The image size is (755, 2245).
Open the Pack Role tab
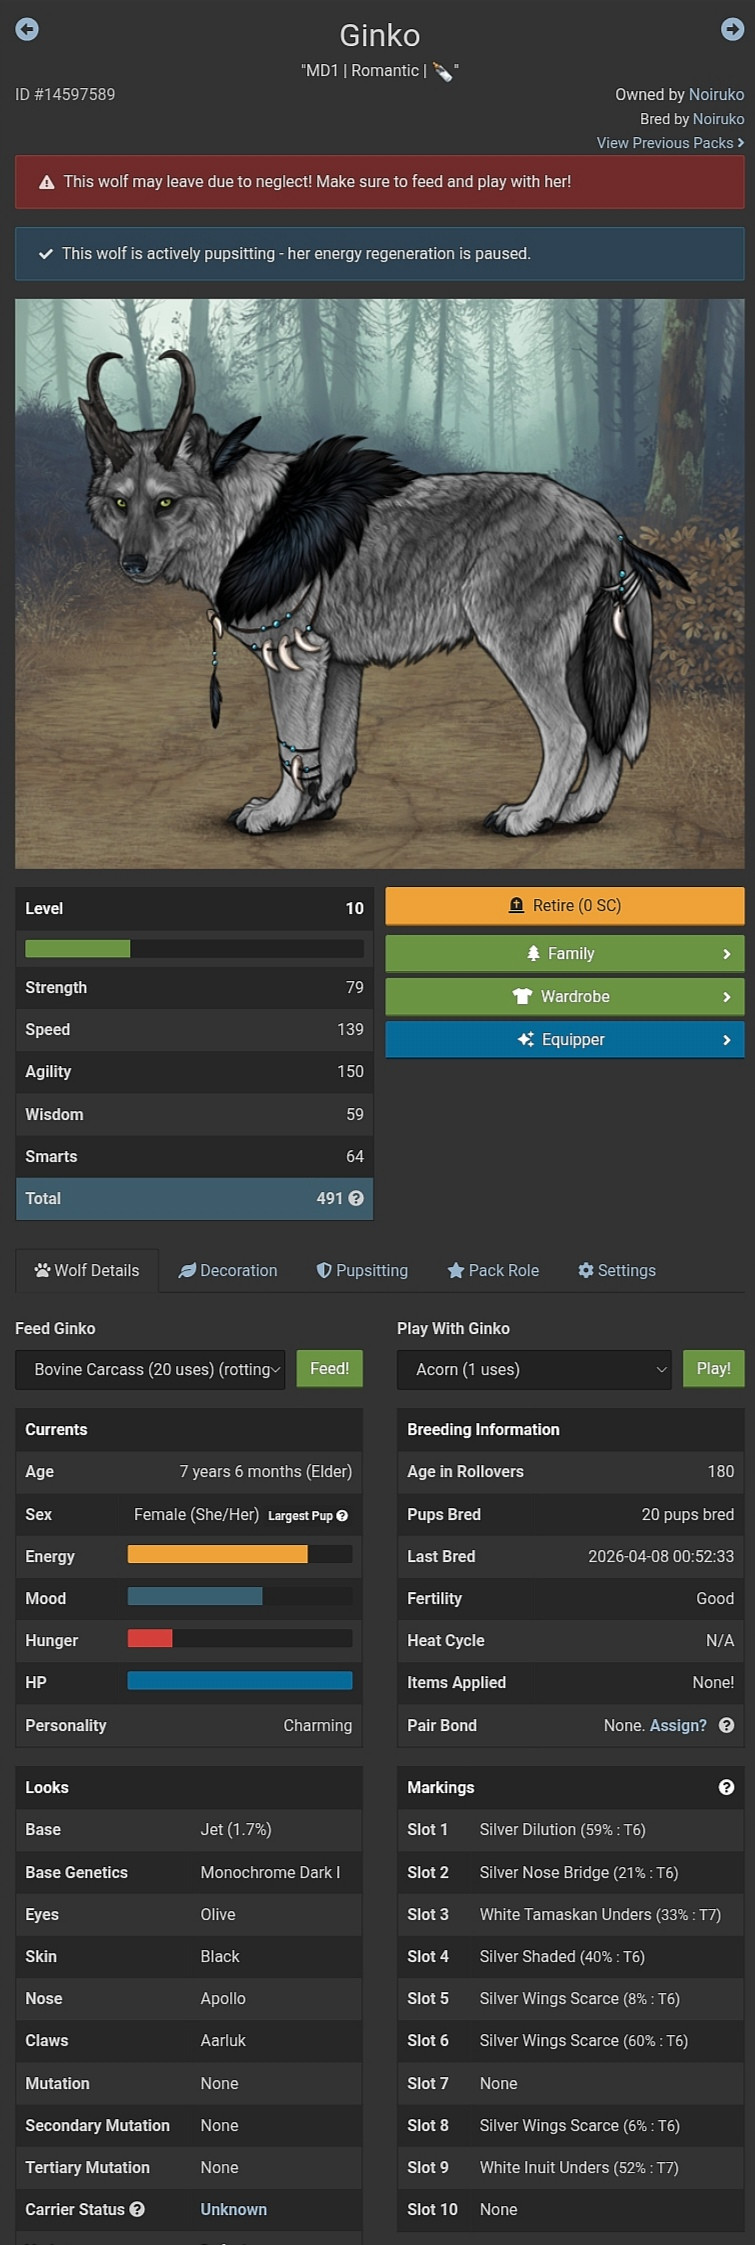pos(493,1270)
